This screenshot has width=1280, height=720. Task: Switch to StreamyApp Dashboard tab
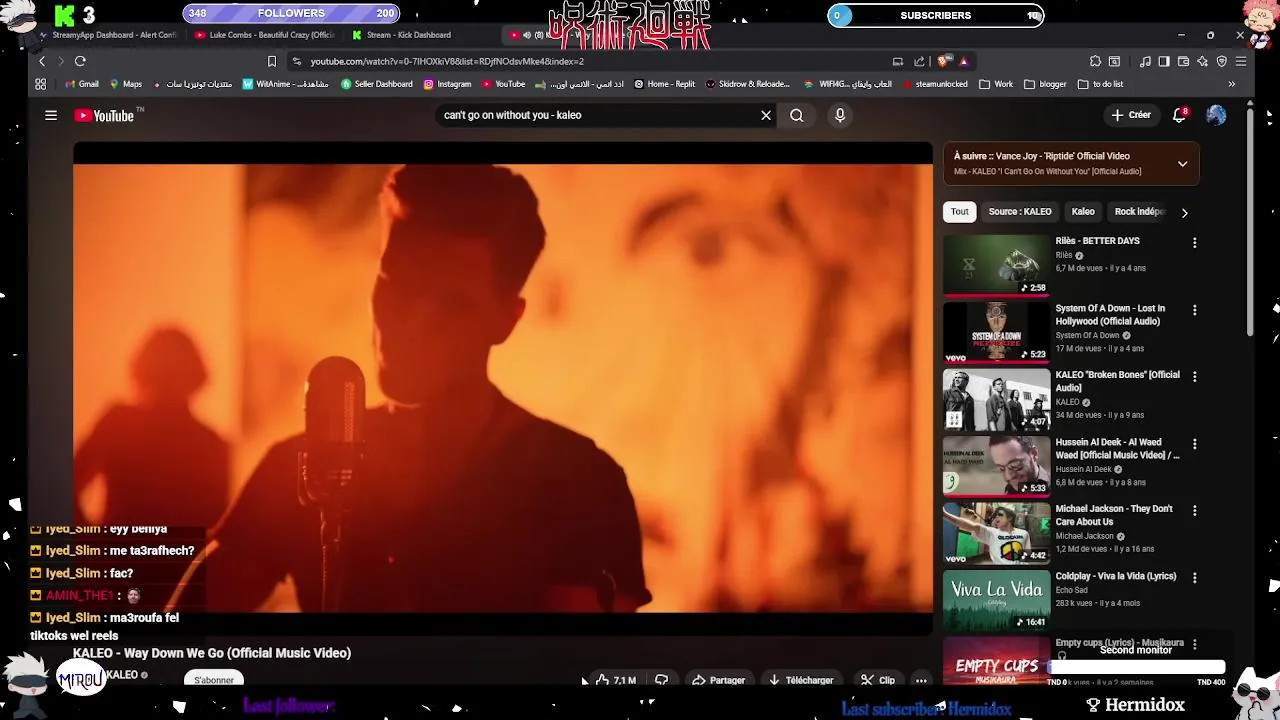[x=107, y=35]
